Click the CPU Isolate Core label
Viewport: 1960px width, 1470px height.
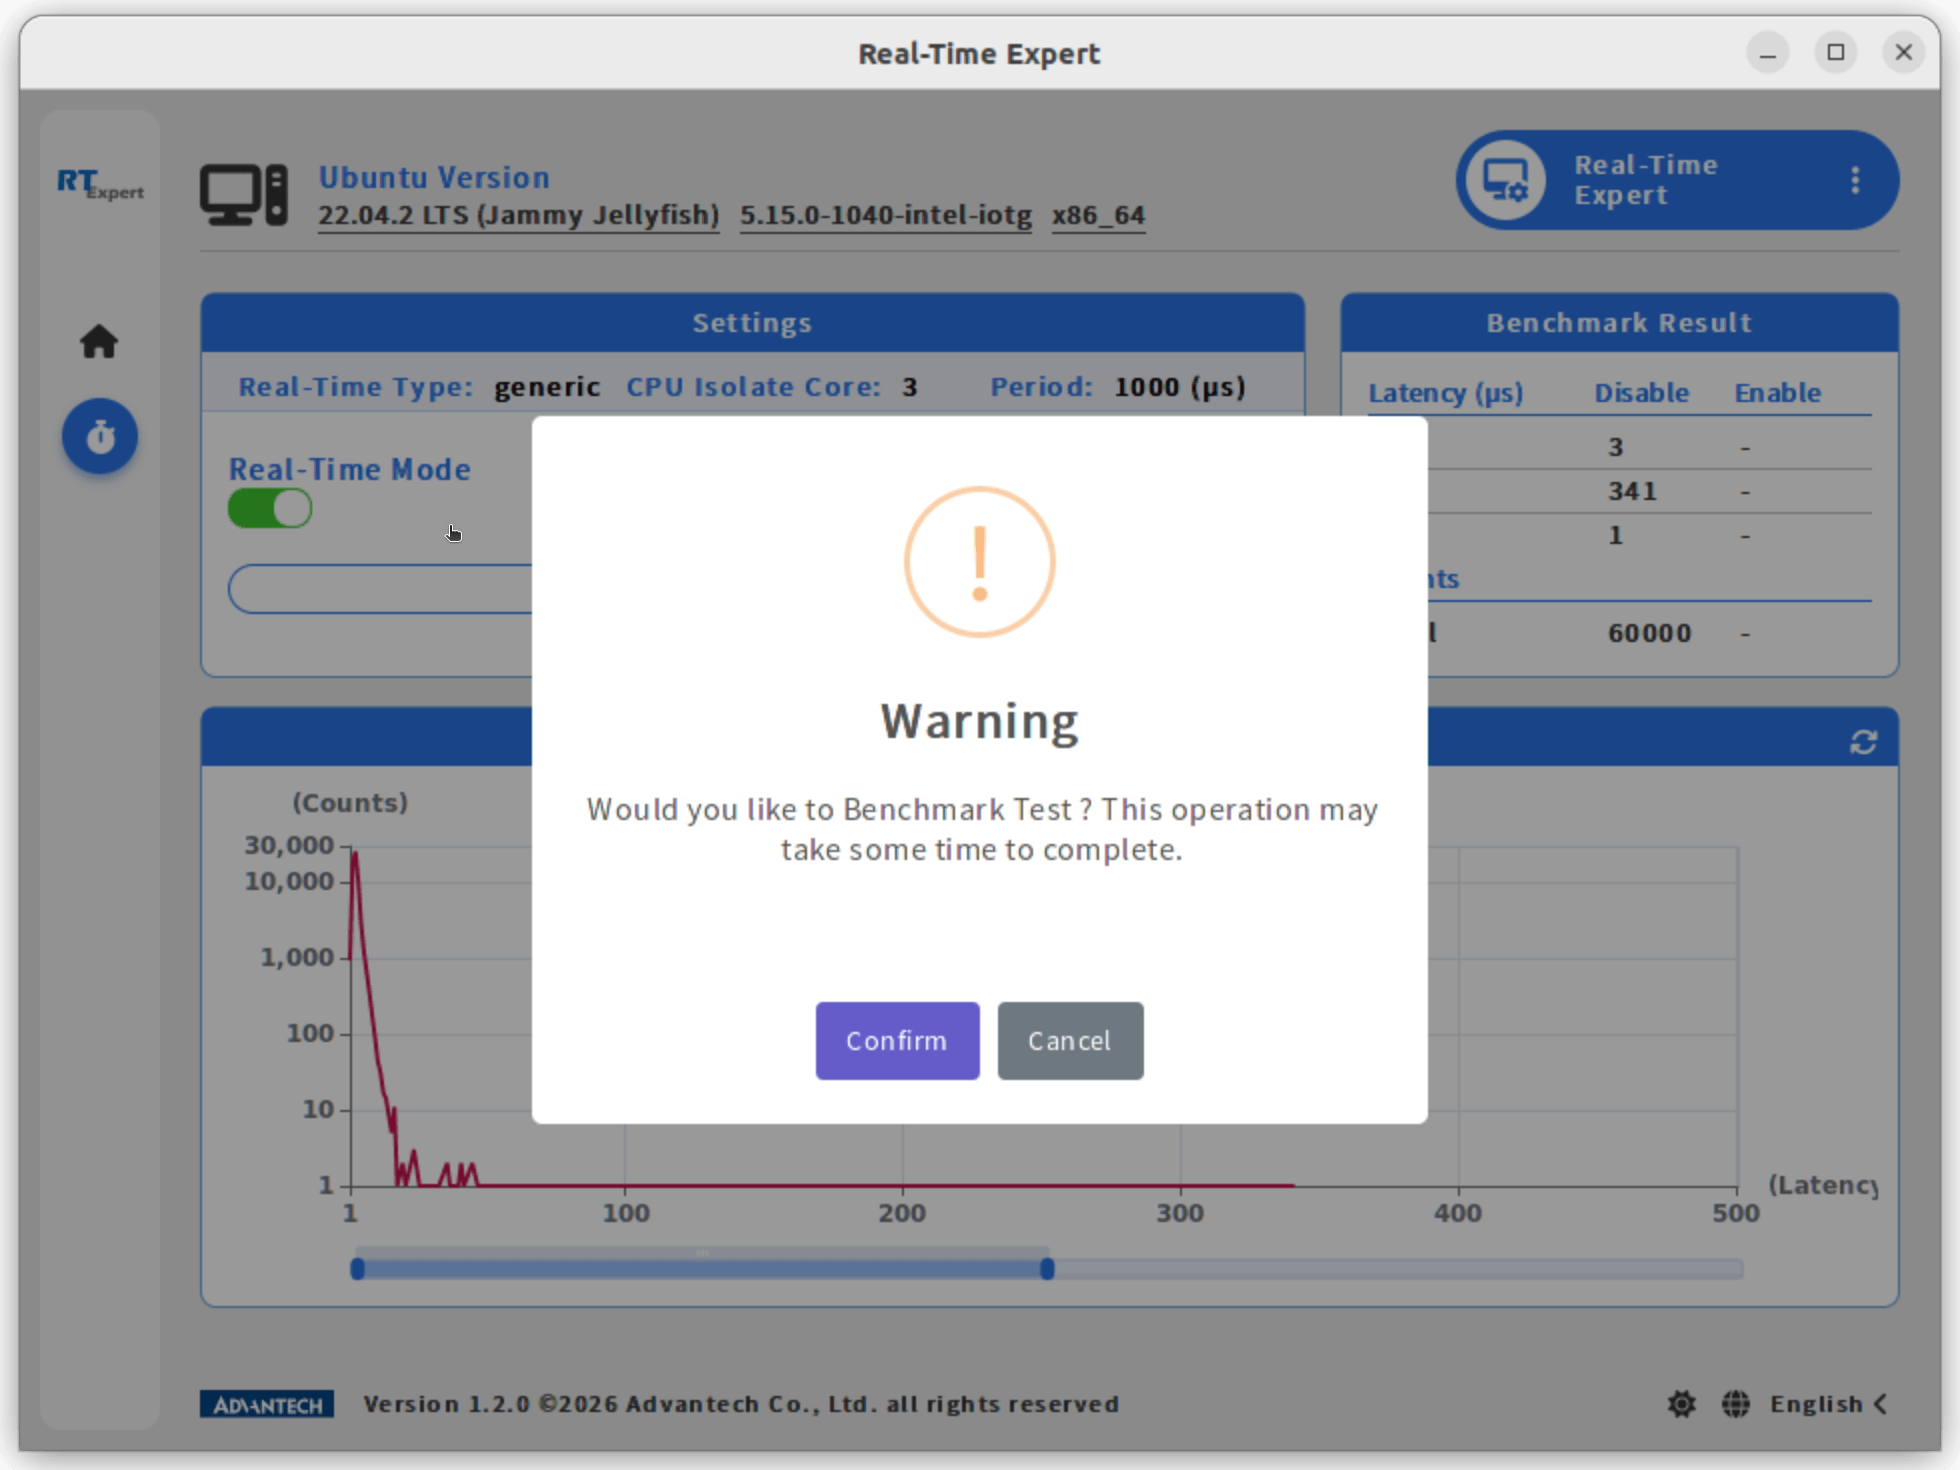(x=753, y=387)
